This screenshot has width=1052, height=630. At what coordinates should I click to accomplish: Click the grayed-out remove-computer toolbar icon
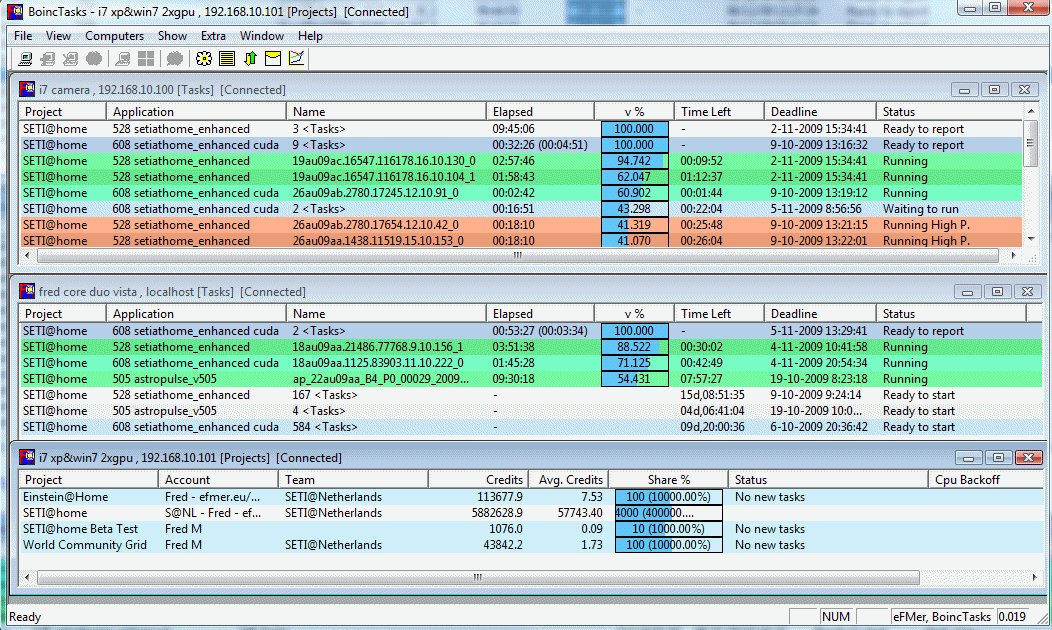click(x=70, y=59)
